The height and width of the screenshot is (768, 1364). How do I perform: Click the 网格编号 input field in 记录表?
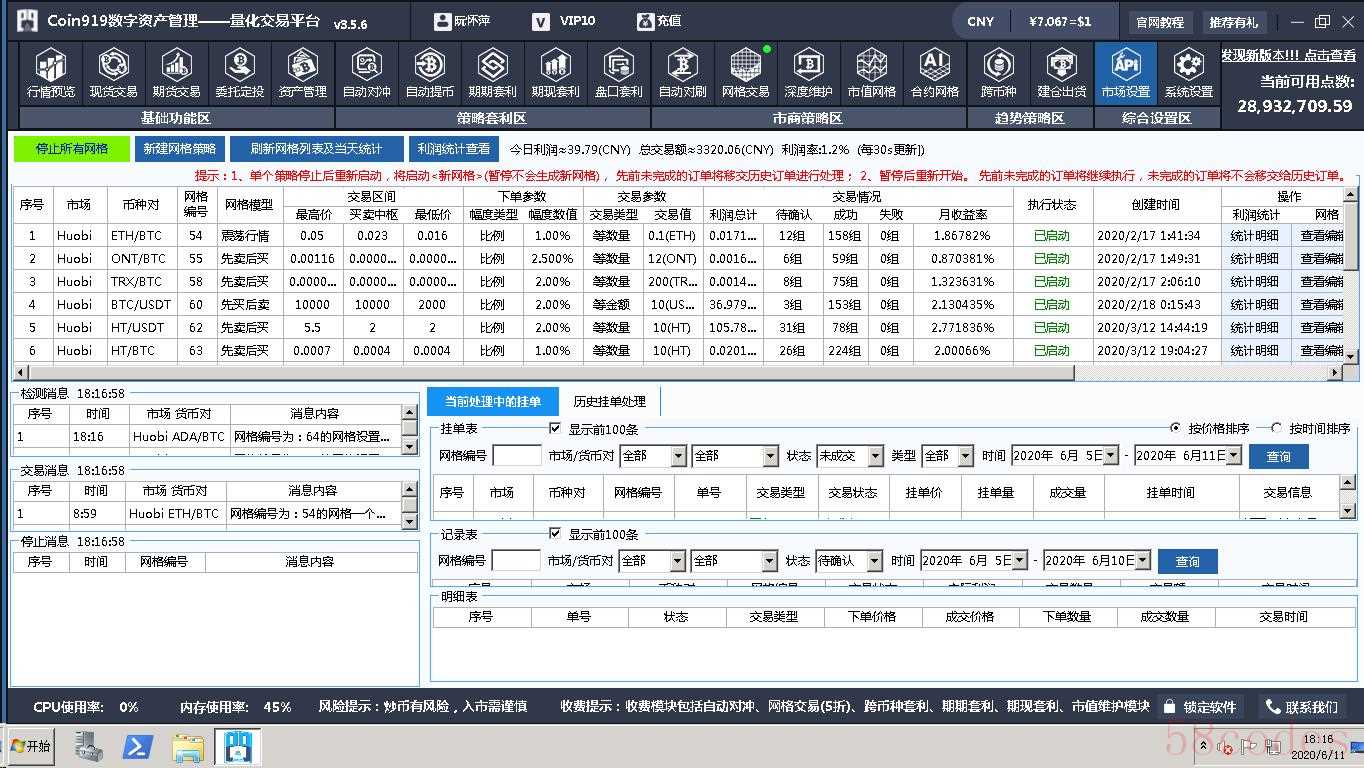pos(516,561)
